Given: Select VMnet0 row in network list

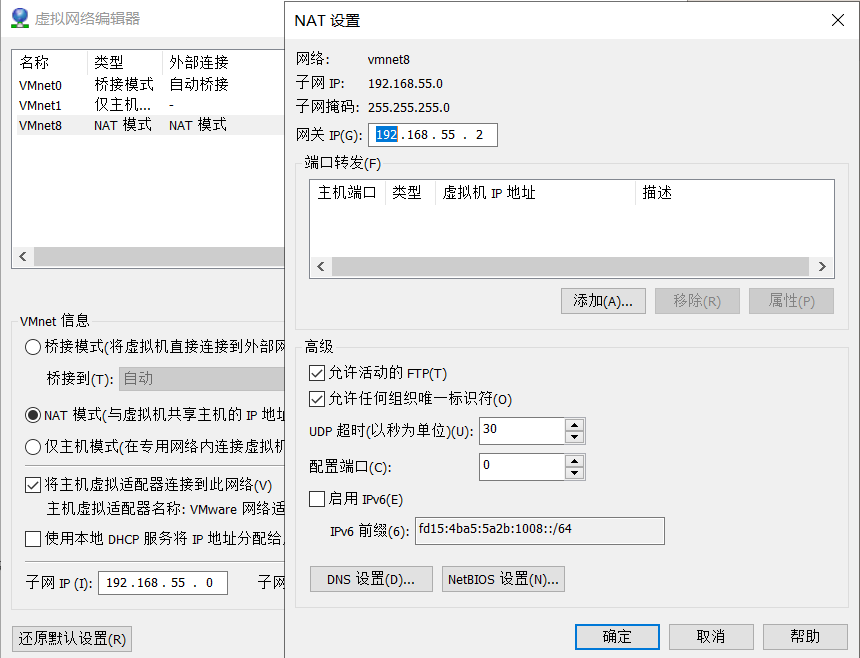Looking at the screenshot, I should [x=150, y=85].
